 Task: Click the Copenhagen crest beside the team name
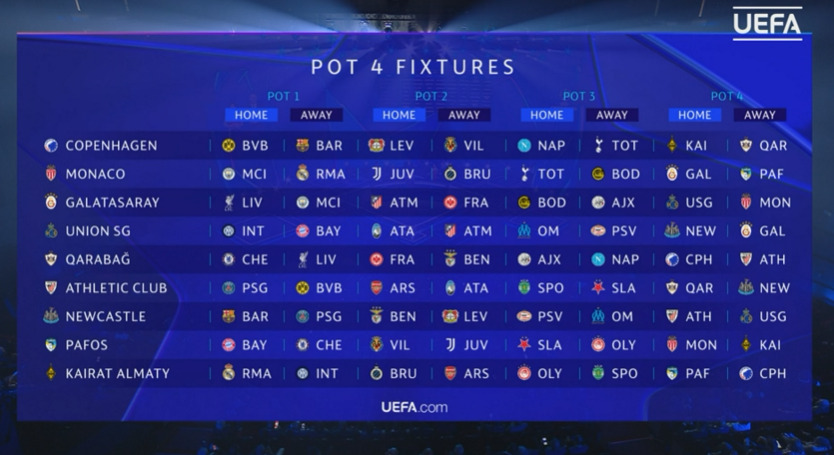pyautogui.click(x=51, y=145)
